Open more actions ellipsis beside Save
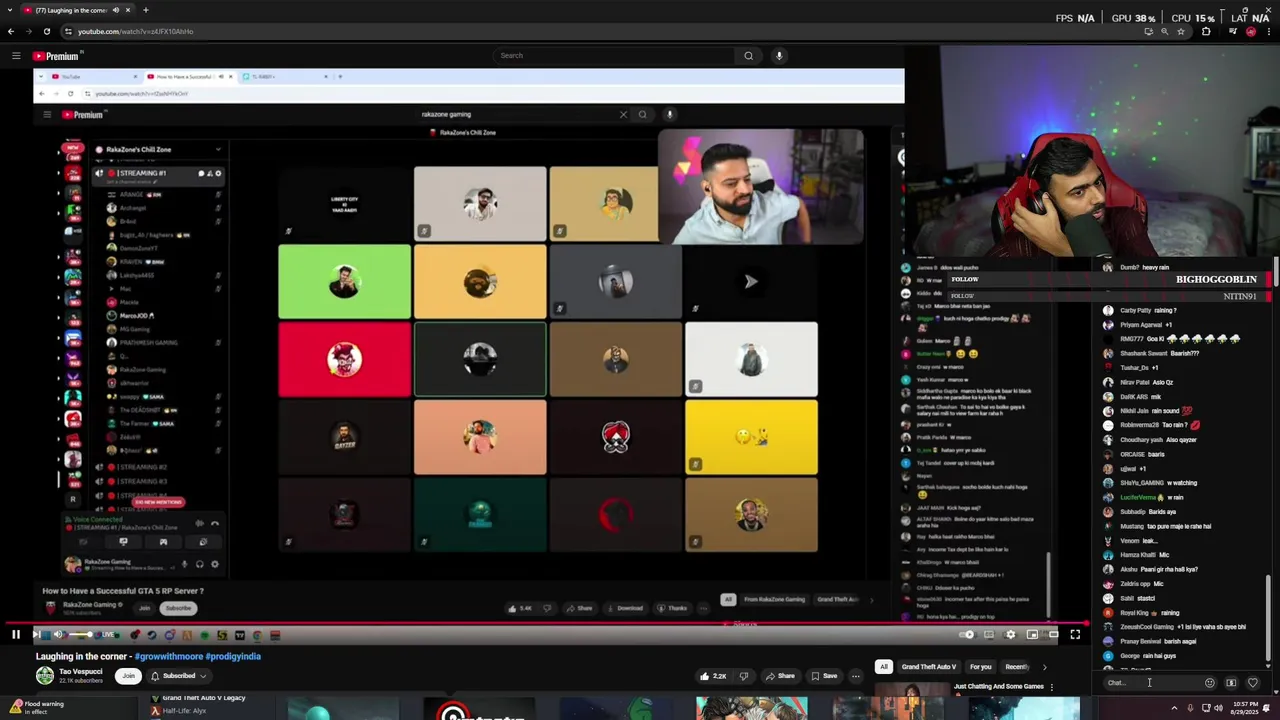This screenshot has height=720, width=1280. (x=855, y=676)
